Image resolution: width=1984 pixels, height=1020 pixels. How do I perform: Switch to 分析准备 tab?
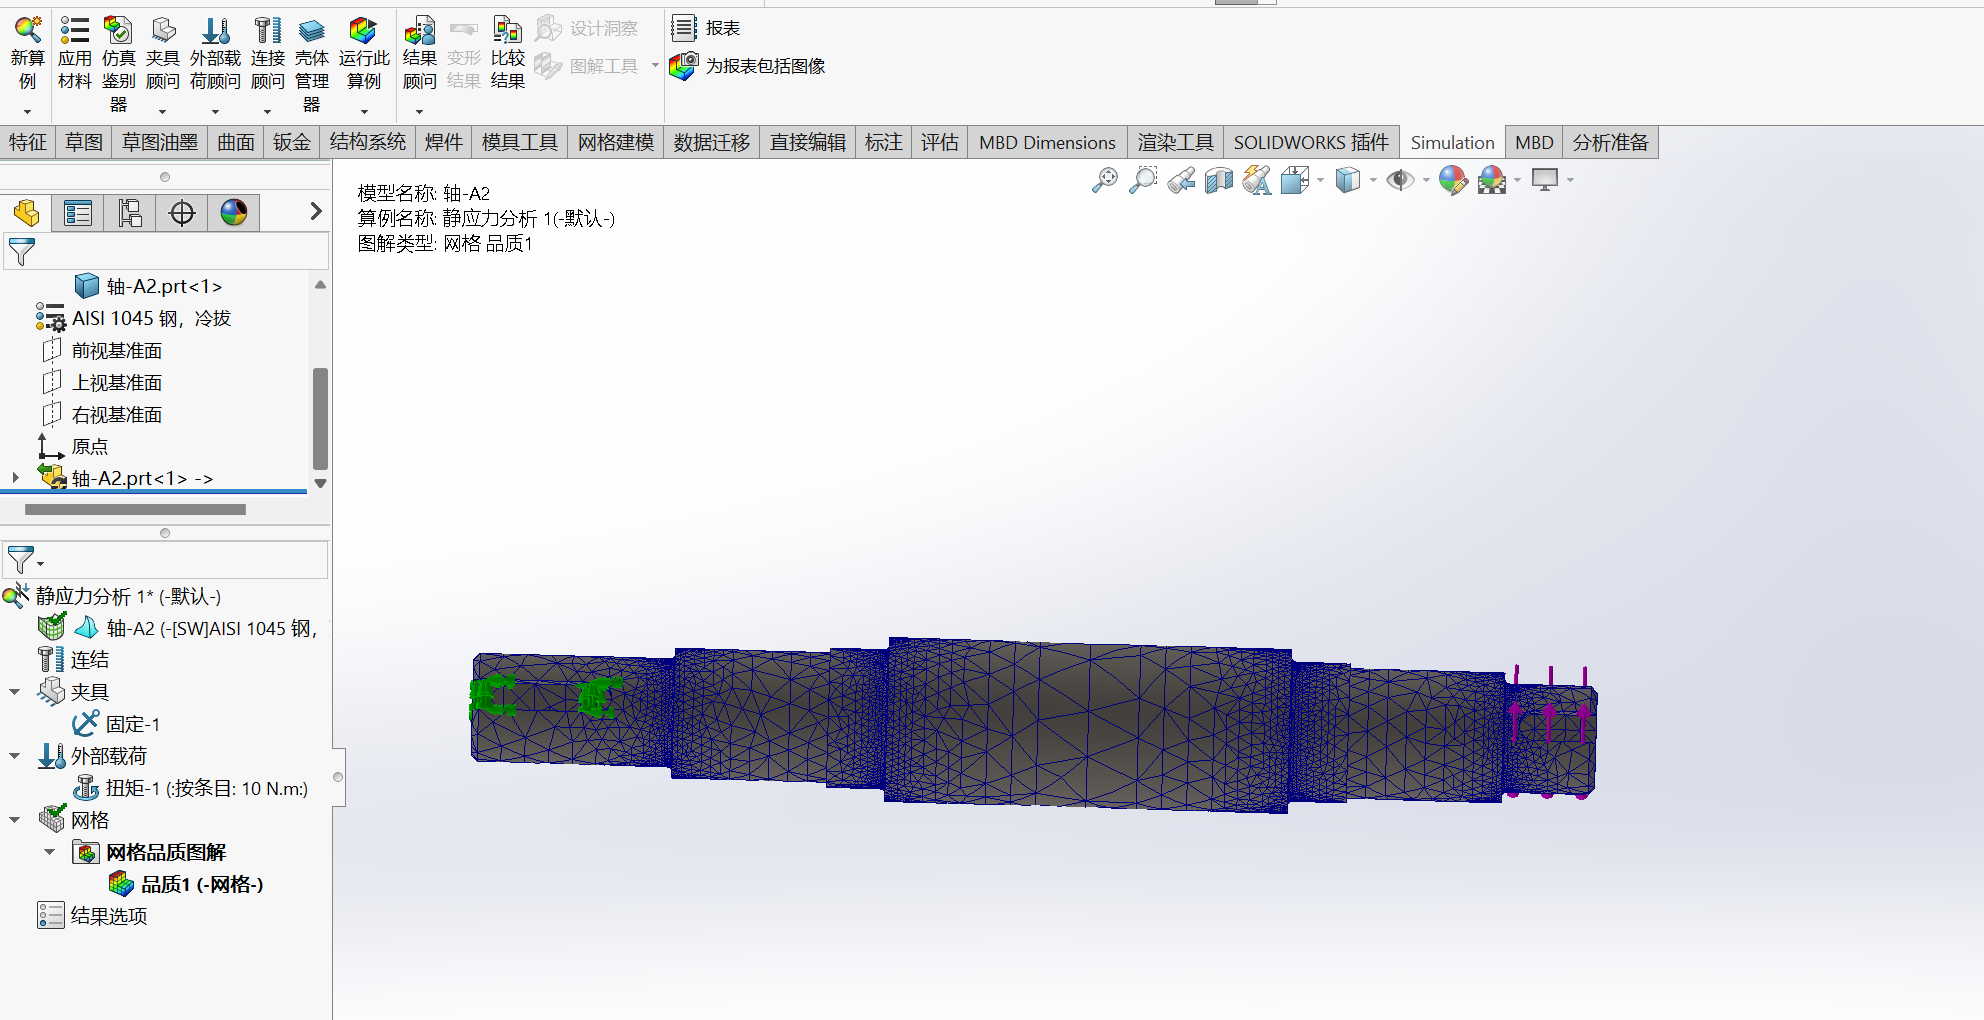click(1610, 142)
